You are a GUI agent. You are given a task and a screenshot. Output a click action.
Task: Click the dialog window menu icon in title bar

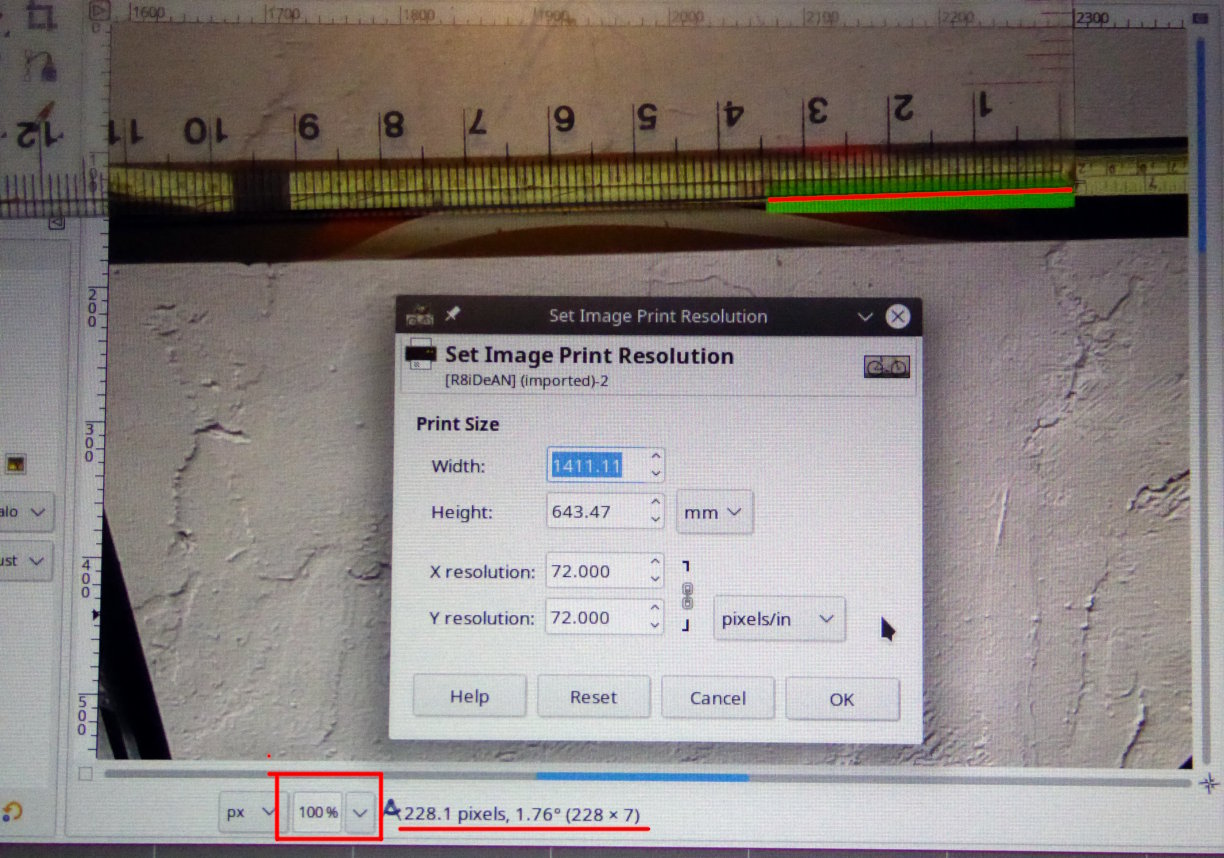pos(419,315)
